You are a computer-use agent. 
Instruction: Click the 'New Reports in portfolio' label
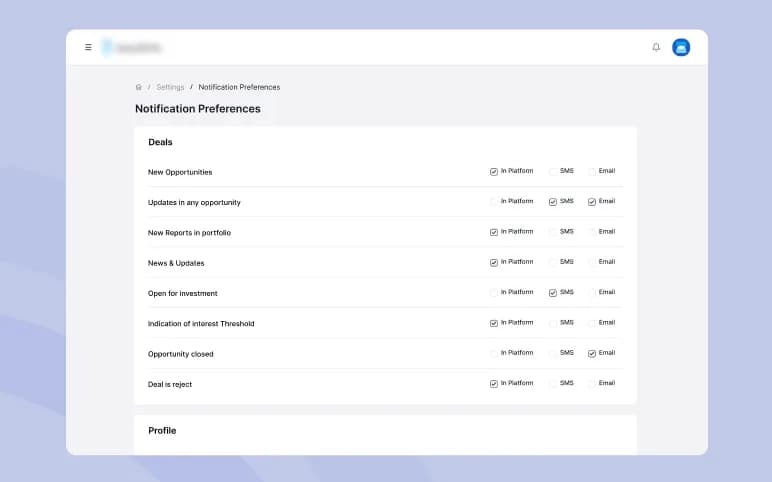(189, 233)
